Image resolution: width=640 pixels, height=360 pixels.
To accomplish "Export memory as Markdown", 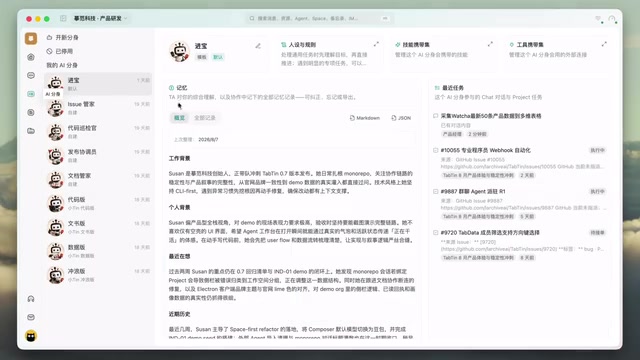I will click(x=364, y=118).
